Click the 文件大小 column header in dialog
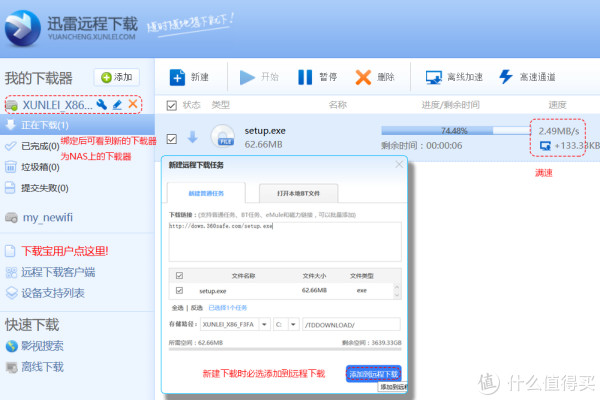 (314, 276)
